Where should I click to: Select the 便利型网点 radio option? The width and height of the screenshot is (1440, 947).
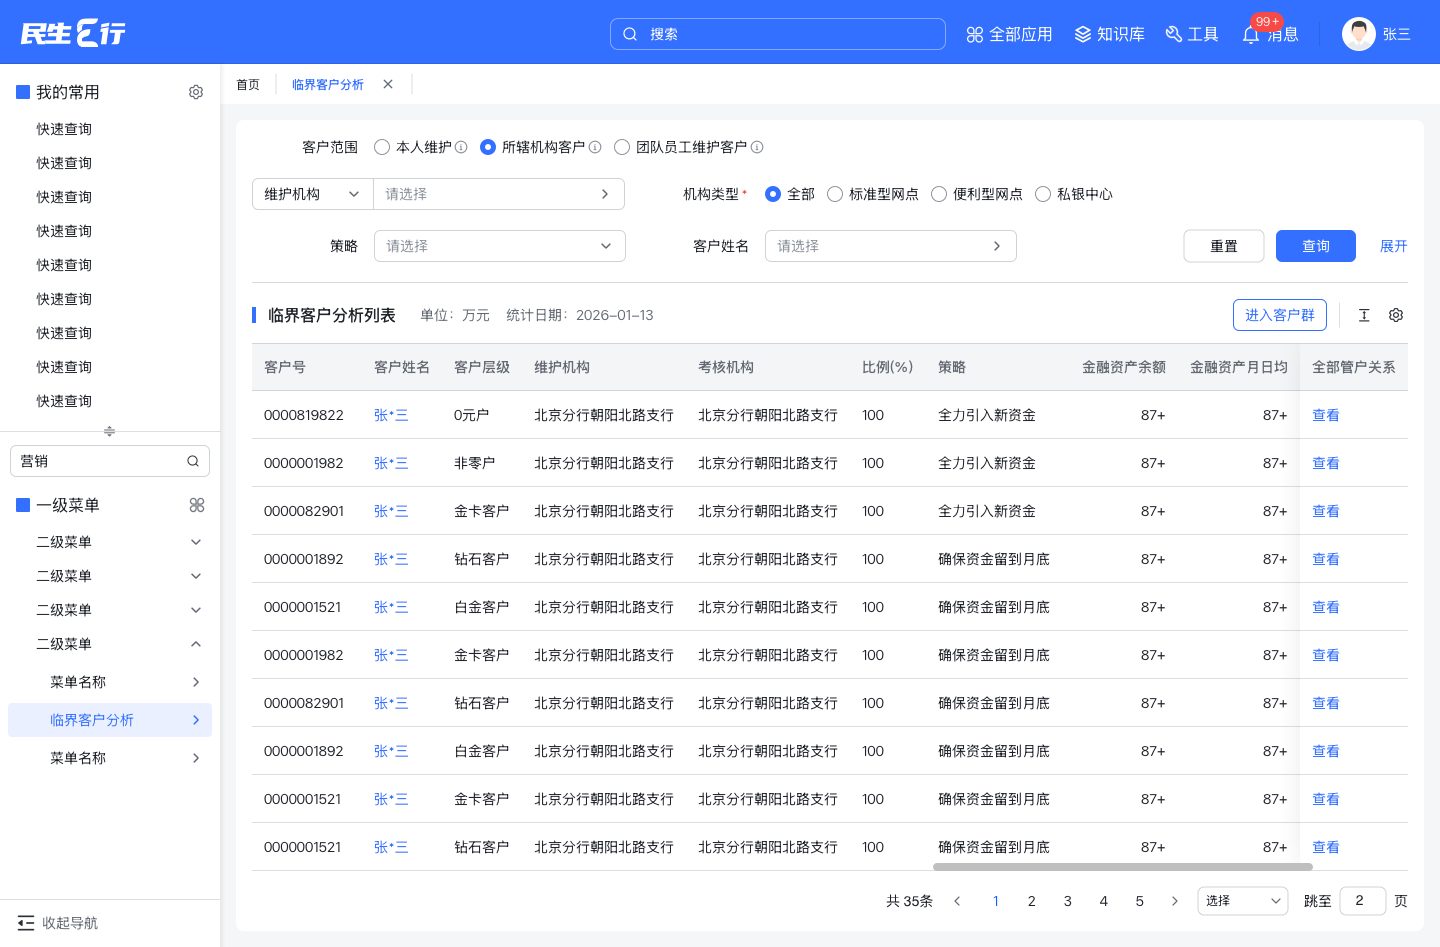939,194
